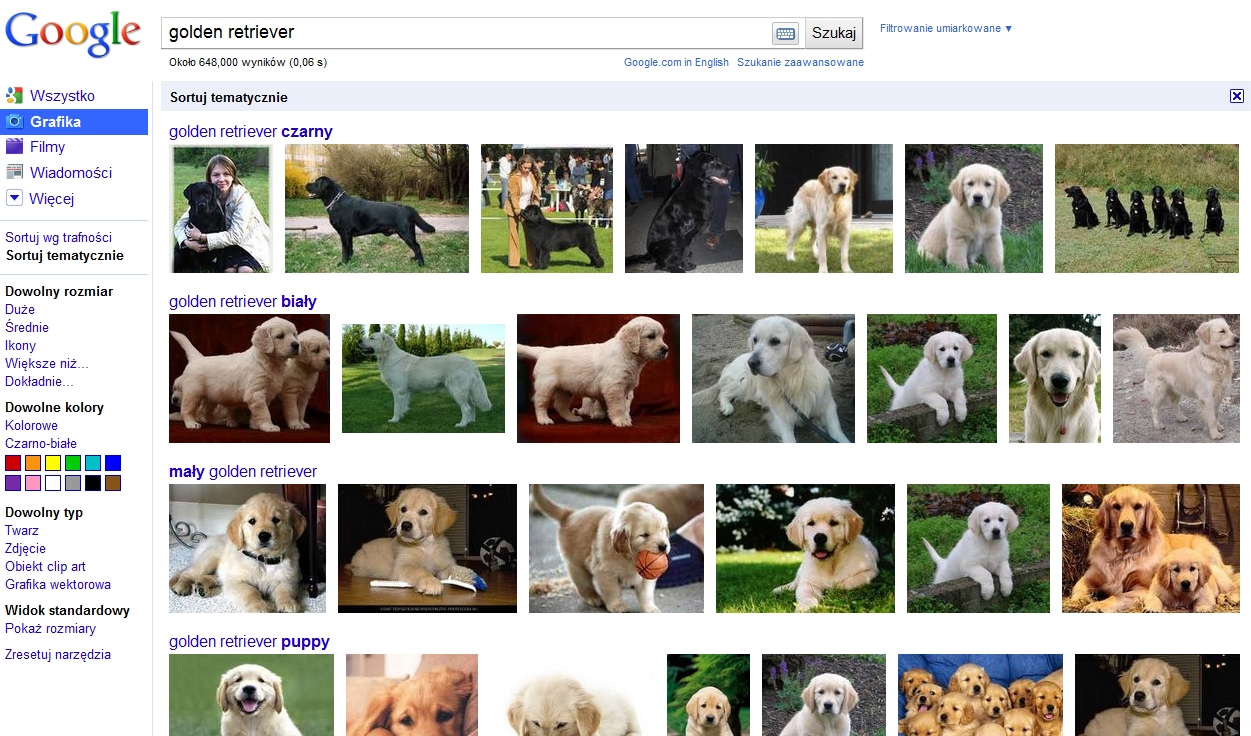Image resolution: width=1251 pixels, height=736 pixels.
Task: Switch to the Filmy search category
Action: pos(47,147)
